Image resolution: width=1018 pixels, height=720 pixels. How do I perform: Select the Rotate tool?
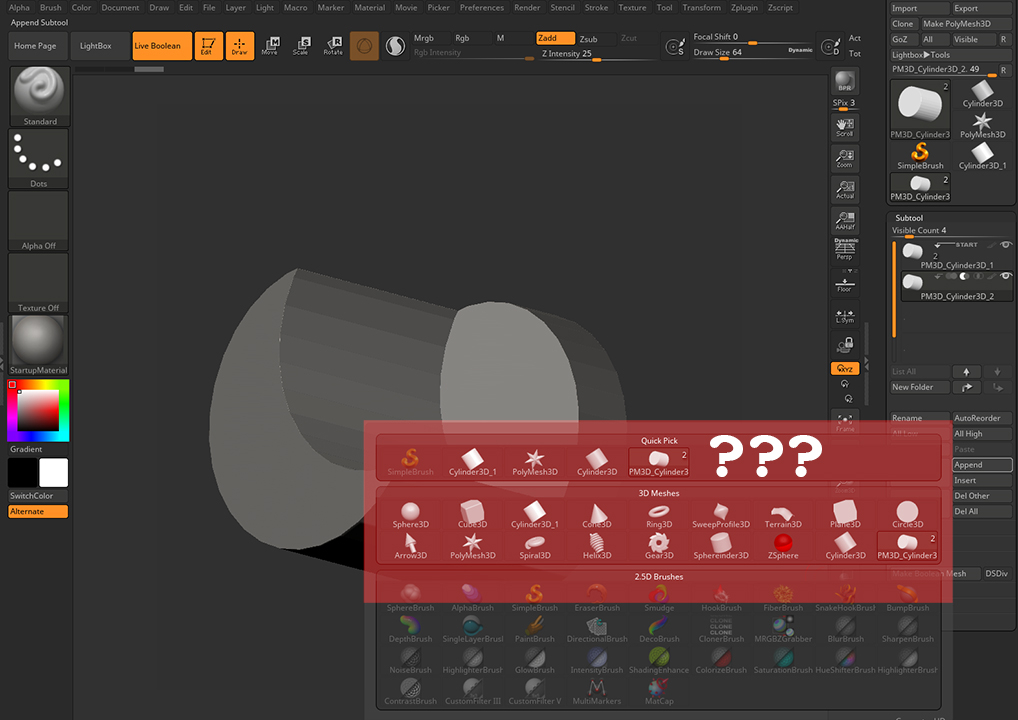click(x=333, y=45)
